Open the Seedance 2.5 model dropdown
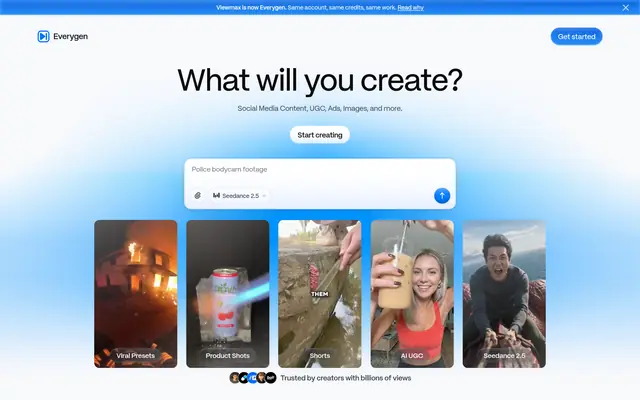The height and width of the screenshot is (400, 640). pos(239,196)
